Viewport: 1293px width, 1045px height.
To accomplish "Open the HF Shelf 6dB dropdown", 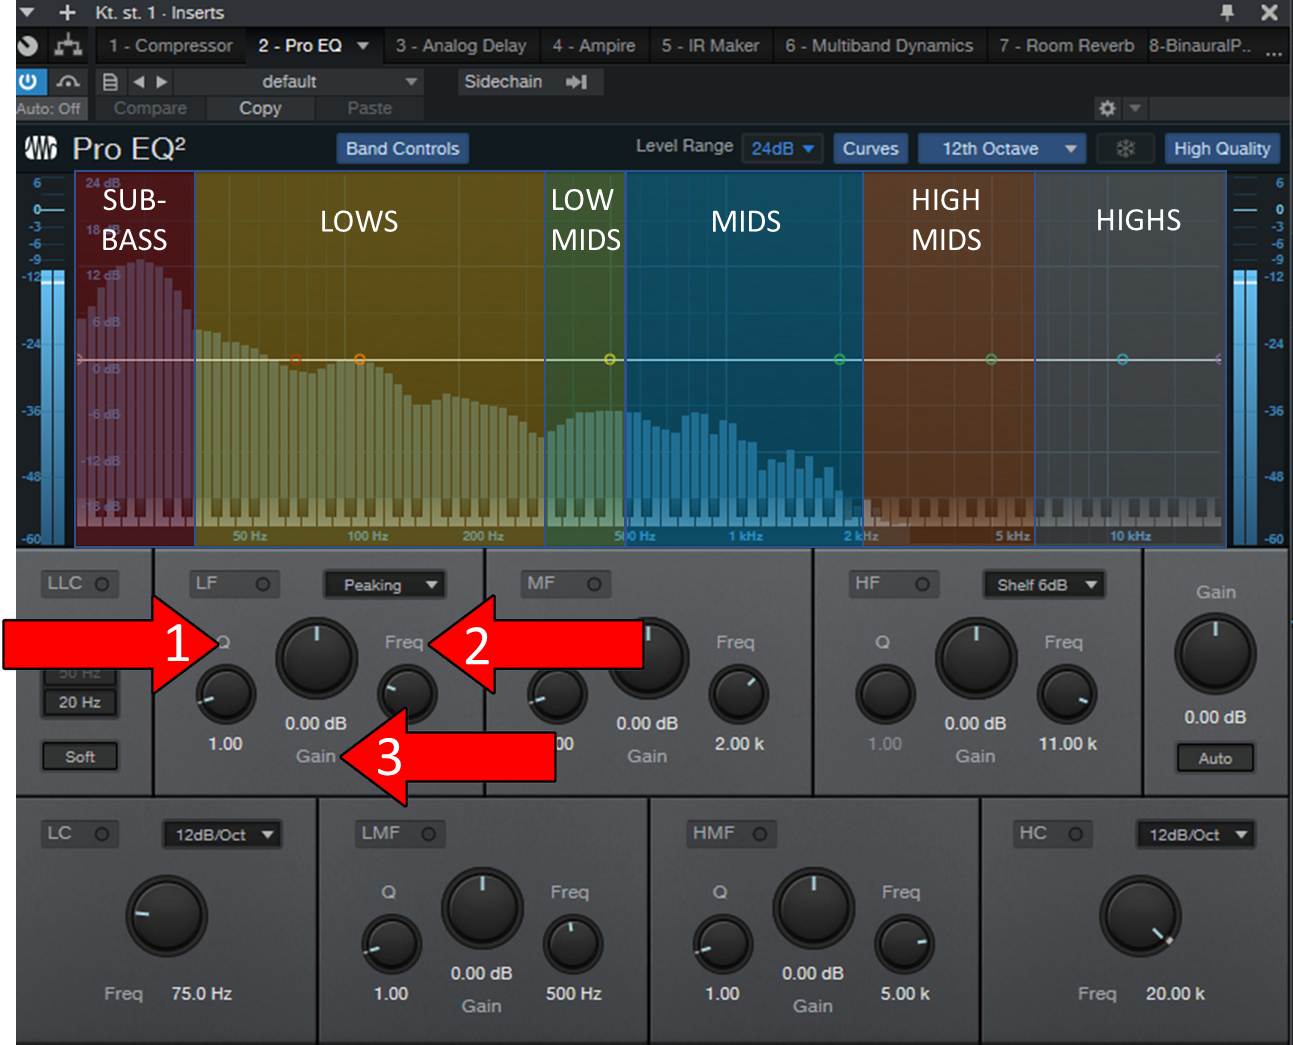I will (x=1044, y=585).
